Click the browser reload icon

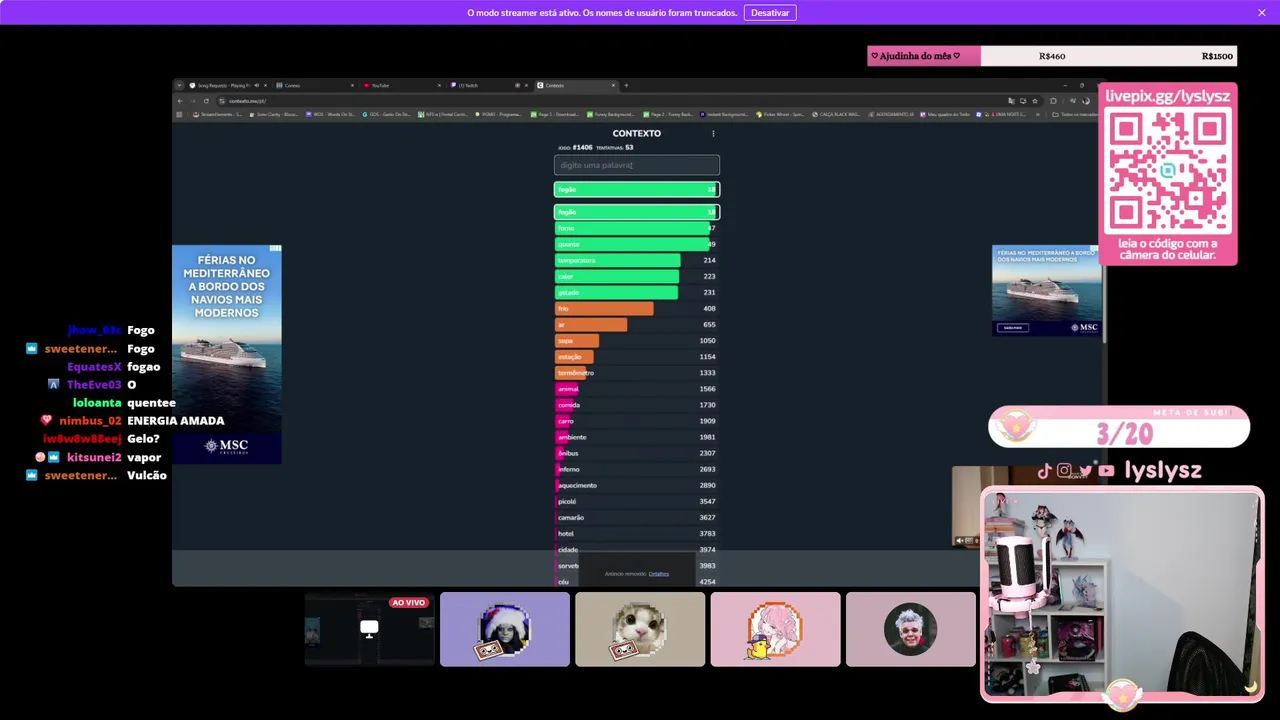point(206,100)
